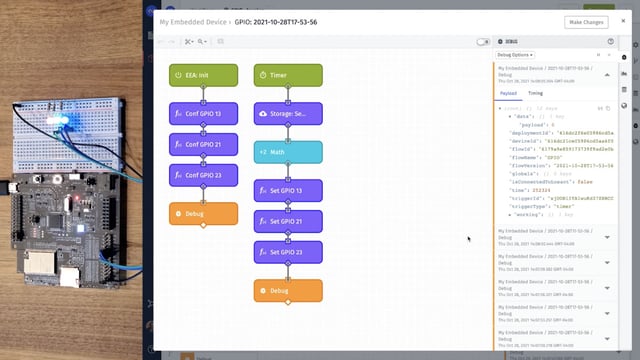The image size is (640, 360).
Task: Click the pause debug stream icon
Action: pyautogui.click(x=599, y=55)
